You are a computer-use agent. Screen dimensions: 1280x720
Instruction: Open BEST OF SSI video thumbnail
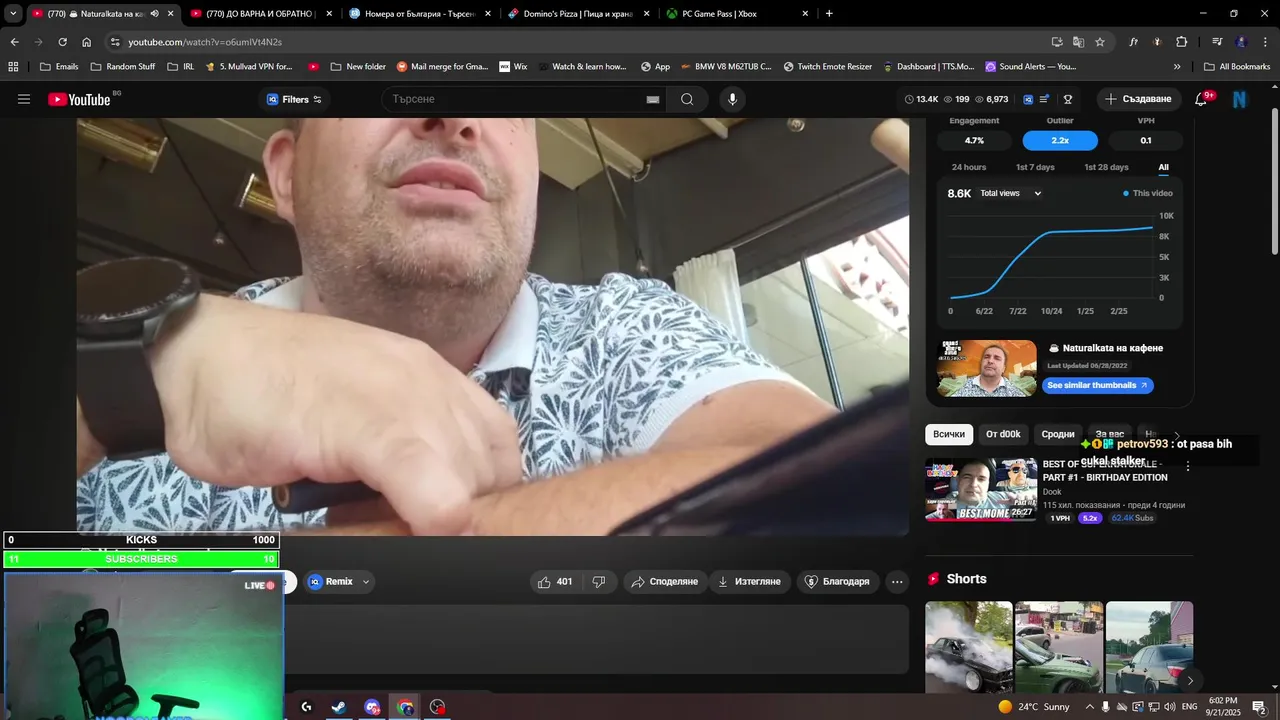tap(981, 490)
